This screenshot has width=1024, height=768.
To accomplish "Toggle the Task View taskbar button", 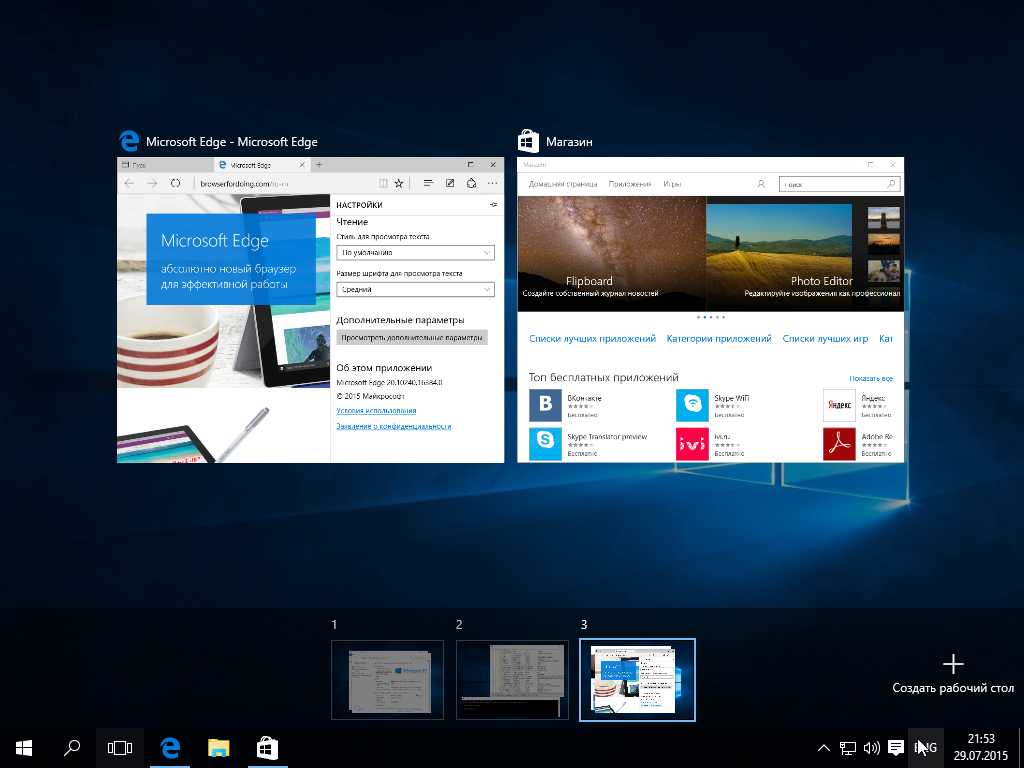I will 120,748.
